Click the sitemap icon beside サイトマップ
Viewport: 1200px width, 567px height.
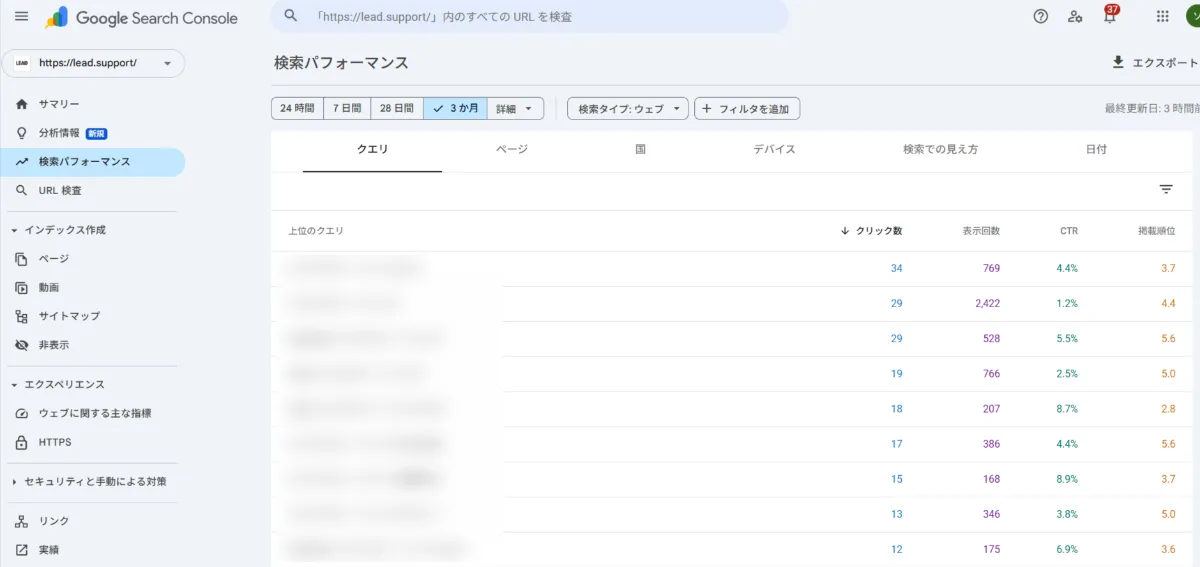pos(22,316)
